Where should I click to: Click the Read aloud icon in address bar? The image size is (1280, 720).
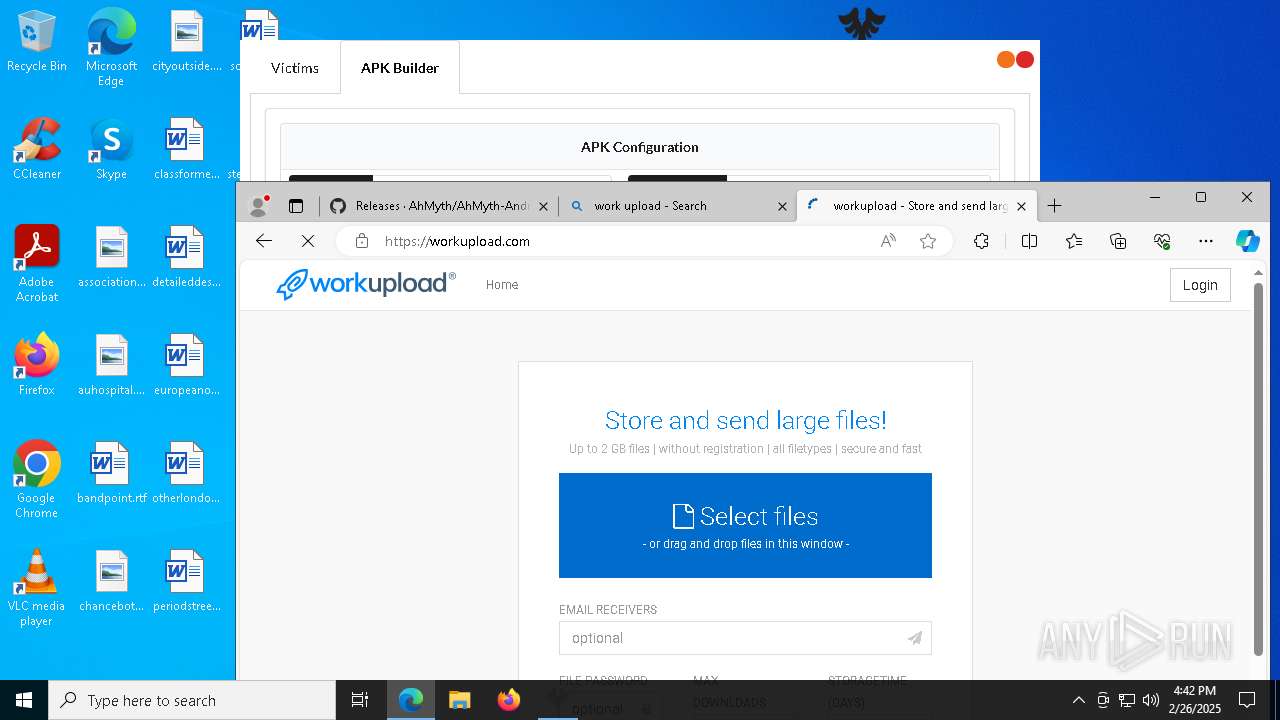tap(888, 241)
